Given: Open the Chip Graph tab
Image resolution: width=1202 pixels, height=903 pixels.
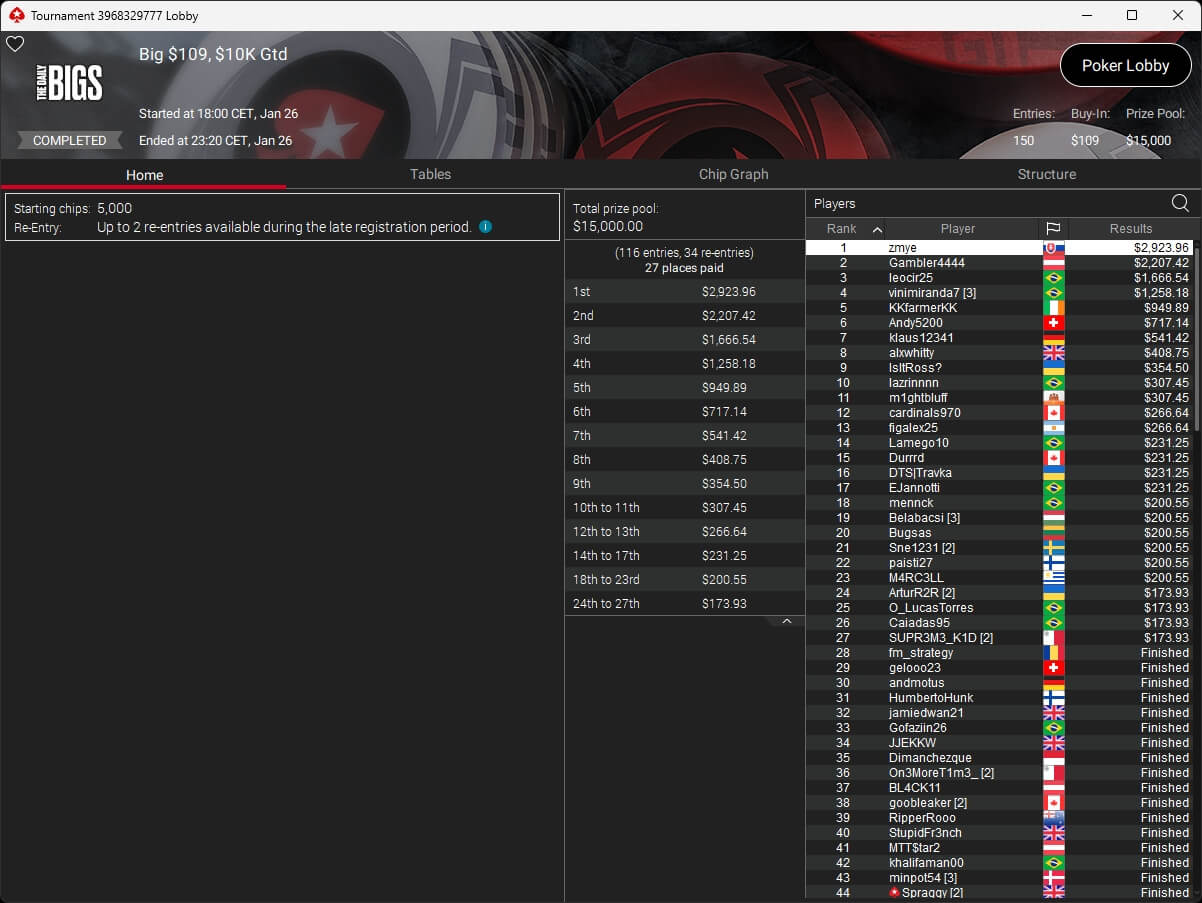Looking at the screenshot, I should pyautogui.click(x=733, y=174).
